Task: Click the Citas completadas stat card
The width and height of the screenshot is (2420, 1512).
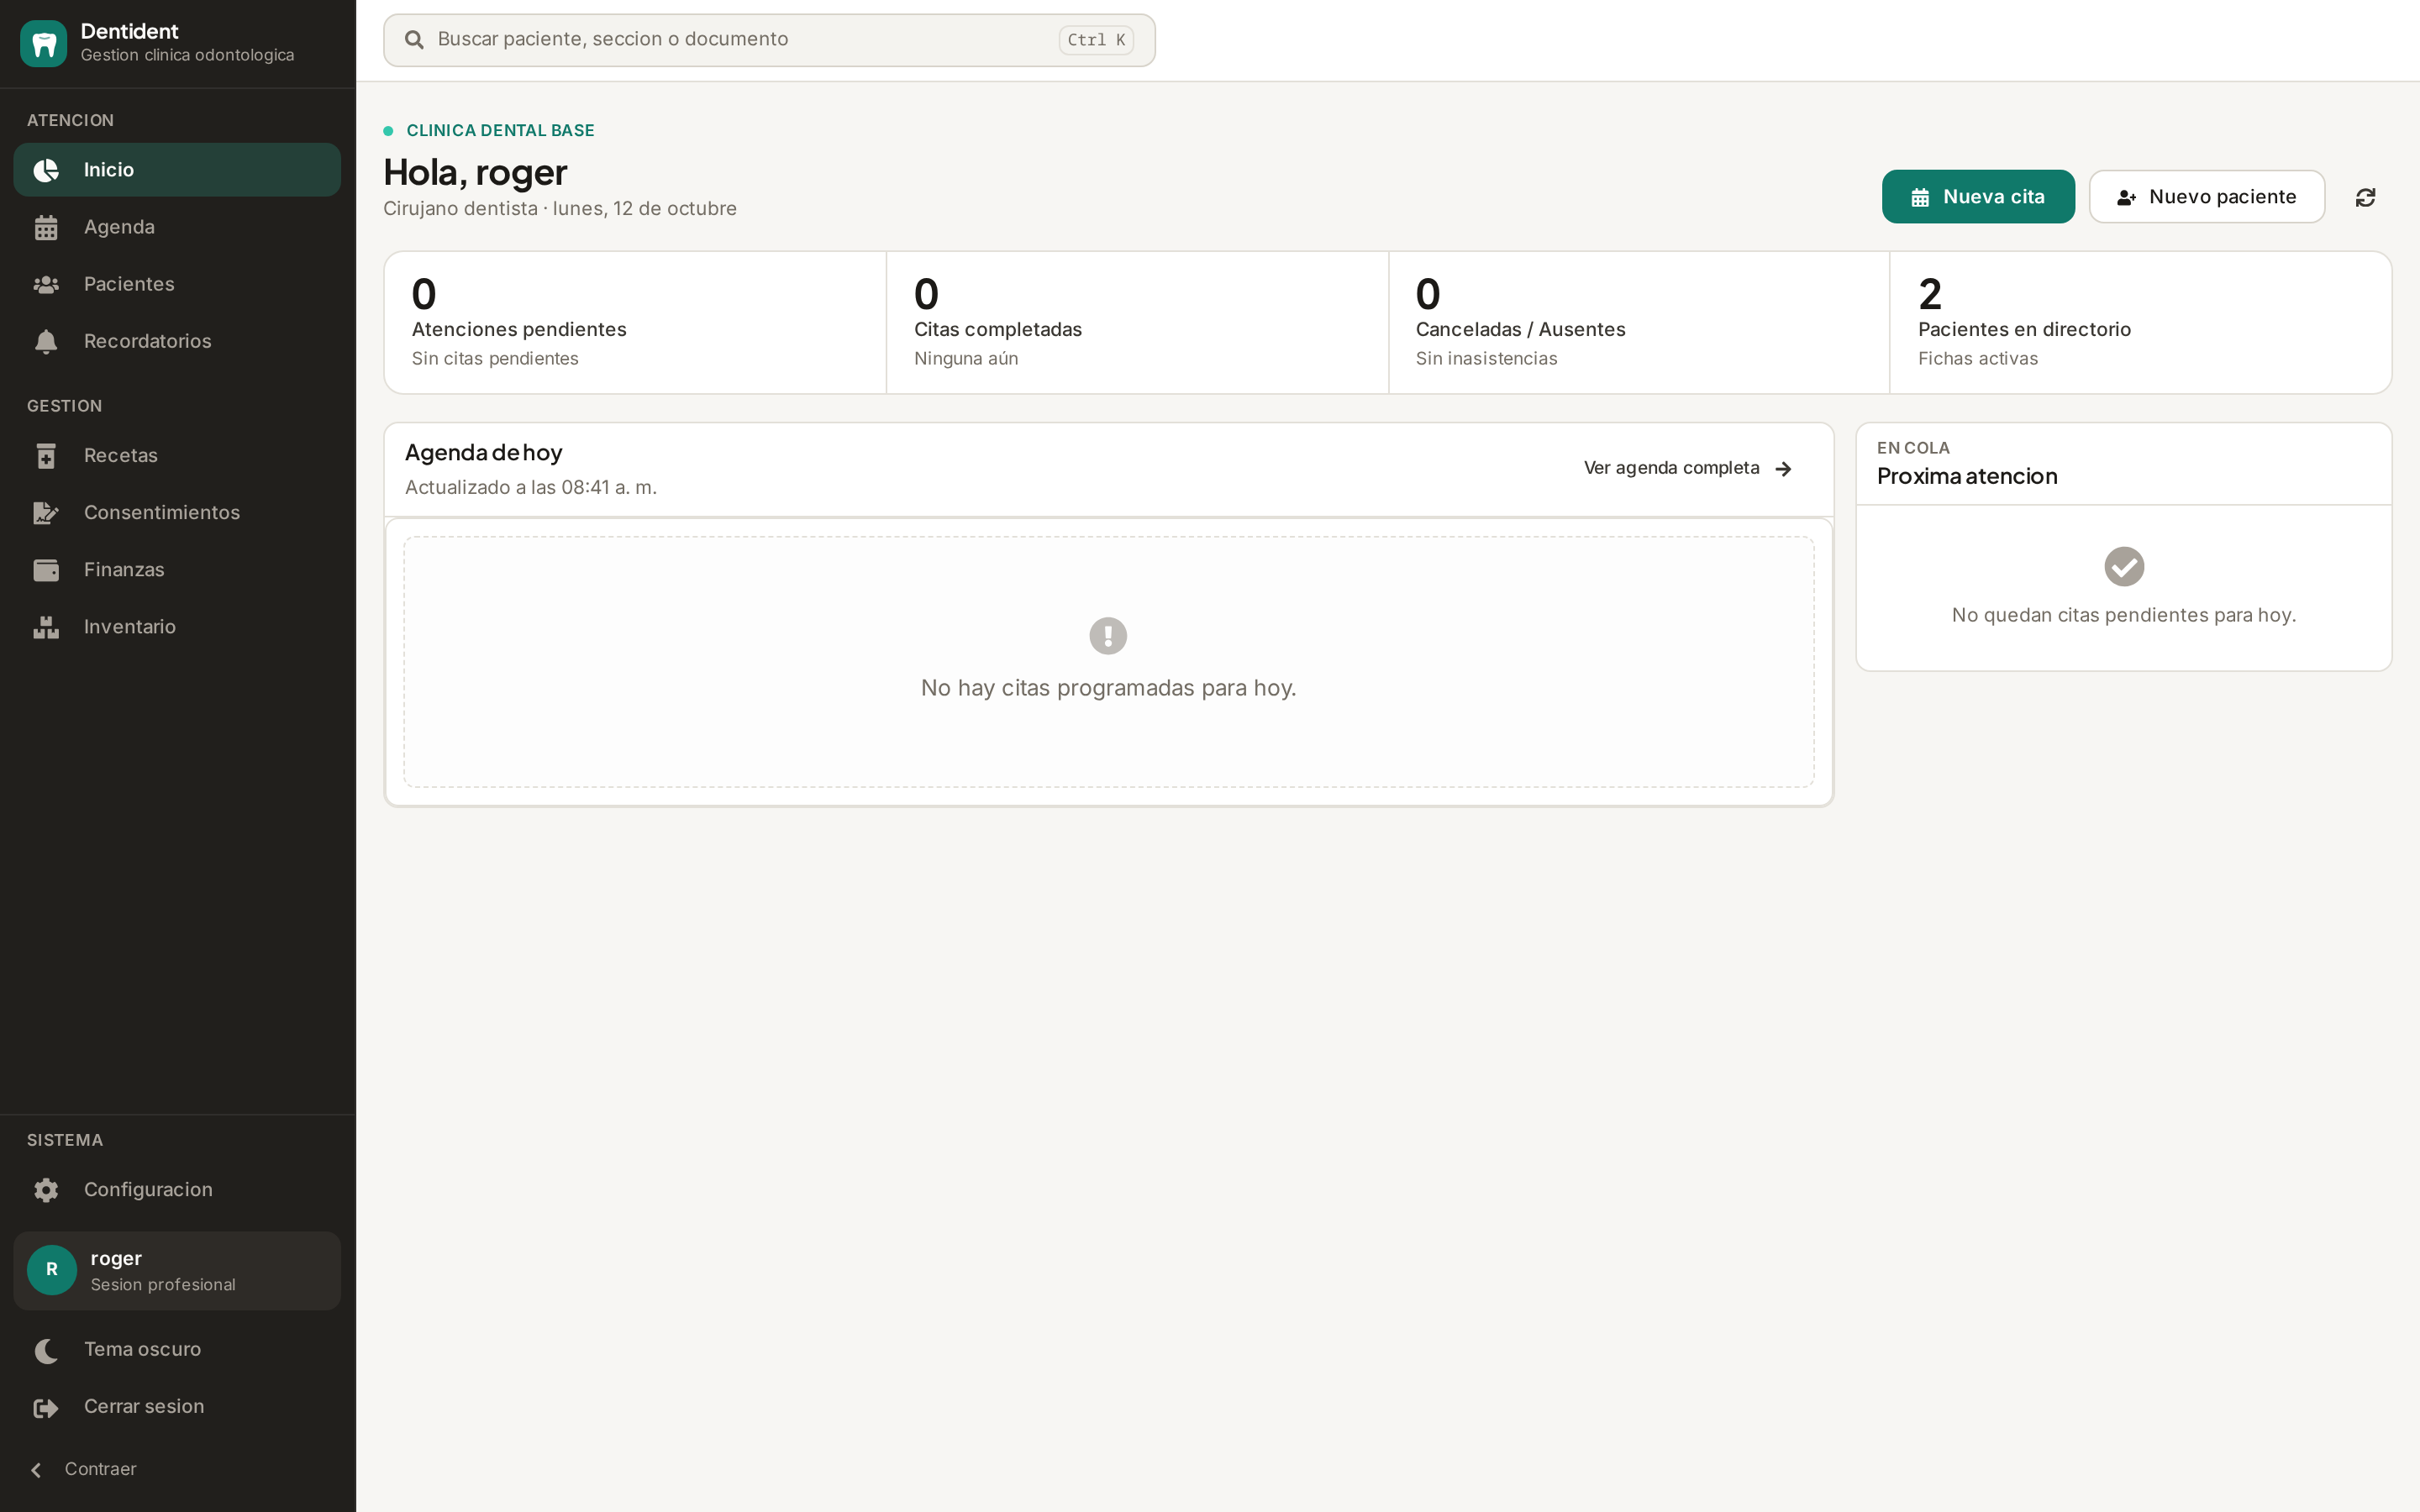Action: pyautogui.click(x=1137, y=322)
